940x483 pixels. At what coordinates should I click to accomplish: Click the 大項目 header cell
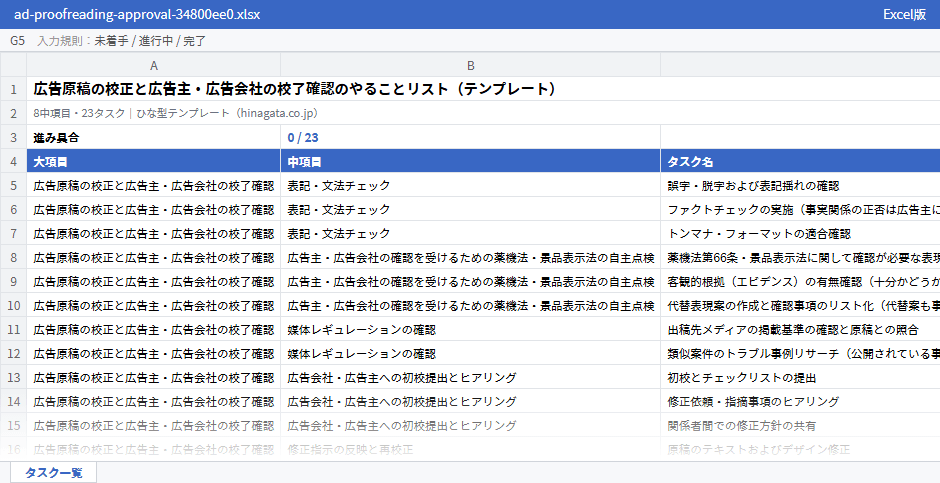click(x=153, y=162)
